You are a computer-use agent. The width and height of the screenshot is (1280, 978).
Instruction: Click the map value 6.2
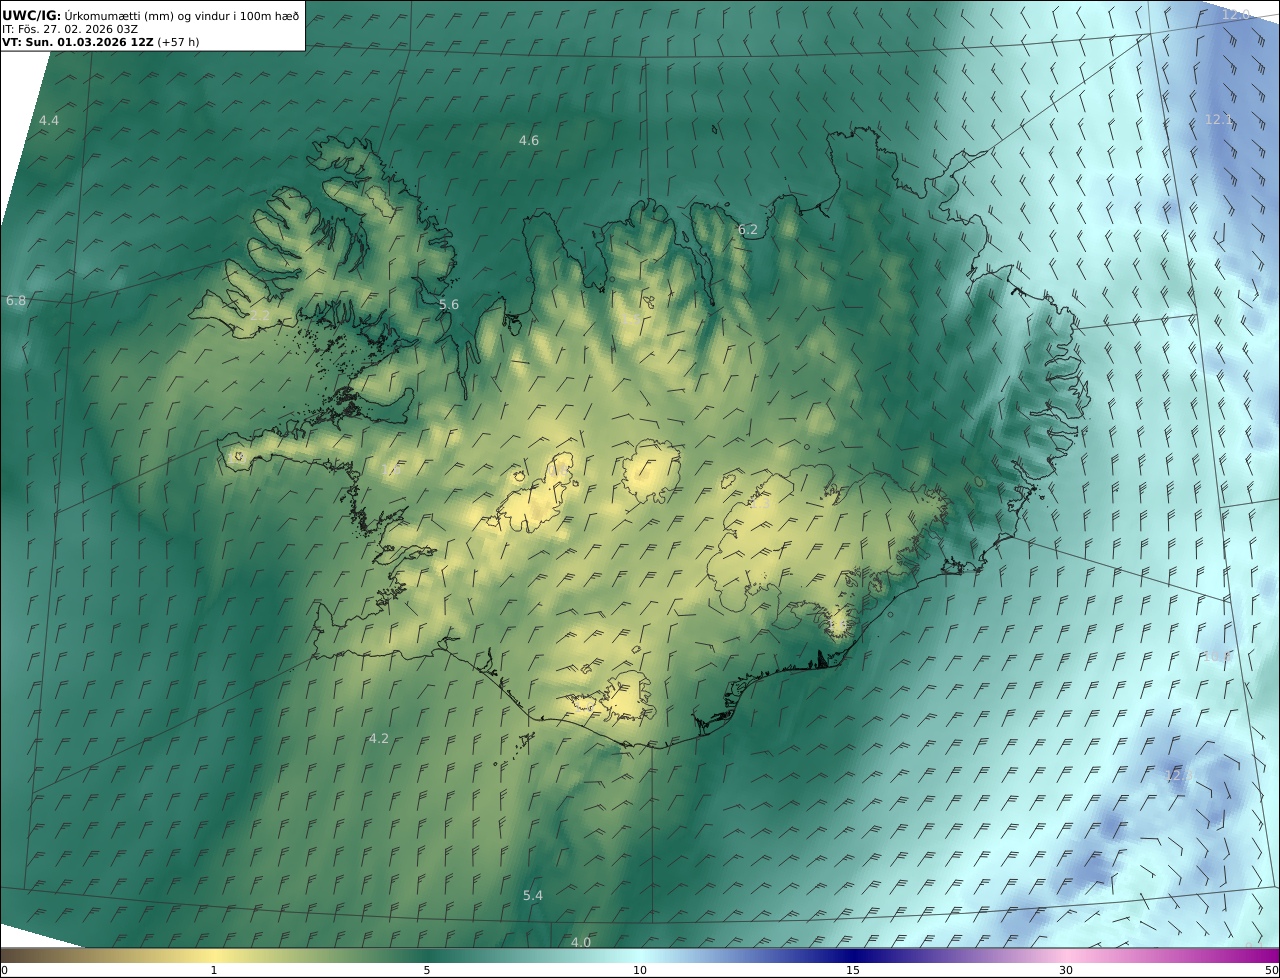click(x=748, y=230)
